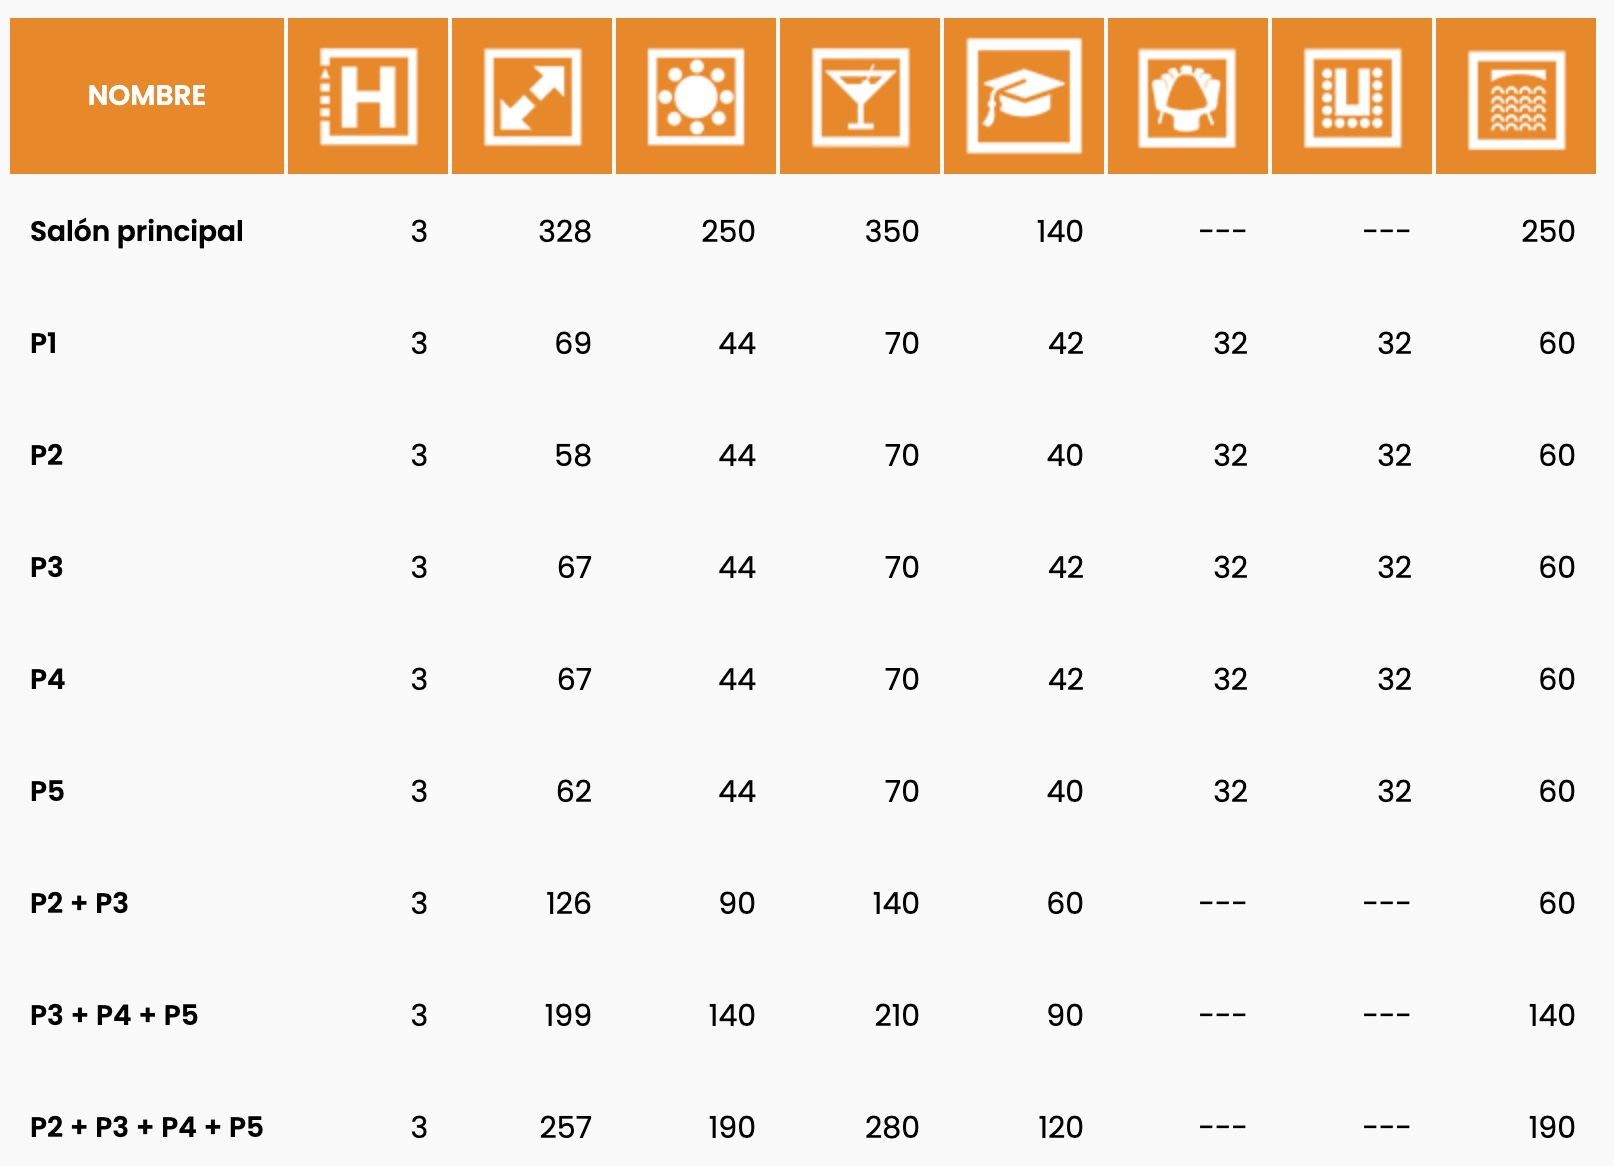Screen dimensions: 1614x1166
Task: Select the P3 + P4 + P5 row
Action: [x=114, y=1016]
